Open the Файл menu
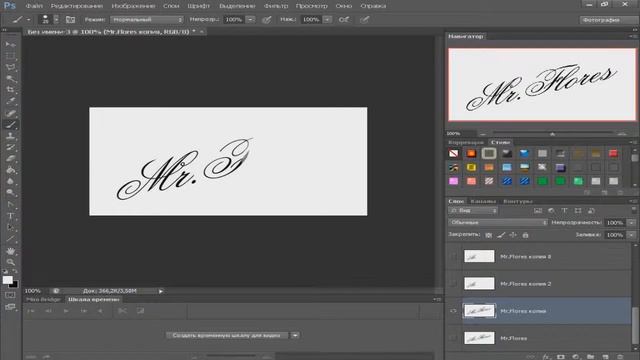The image size is (640, 360). coord(34,6)
